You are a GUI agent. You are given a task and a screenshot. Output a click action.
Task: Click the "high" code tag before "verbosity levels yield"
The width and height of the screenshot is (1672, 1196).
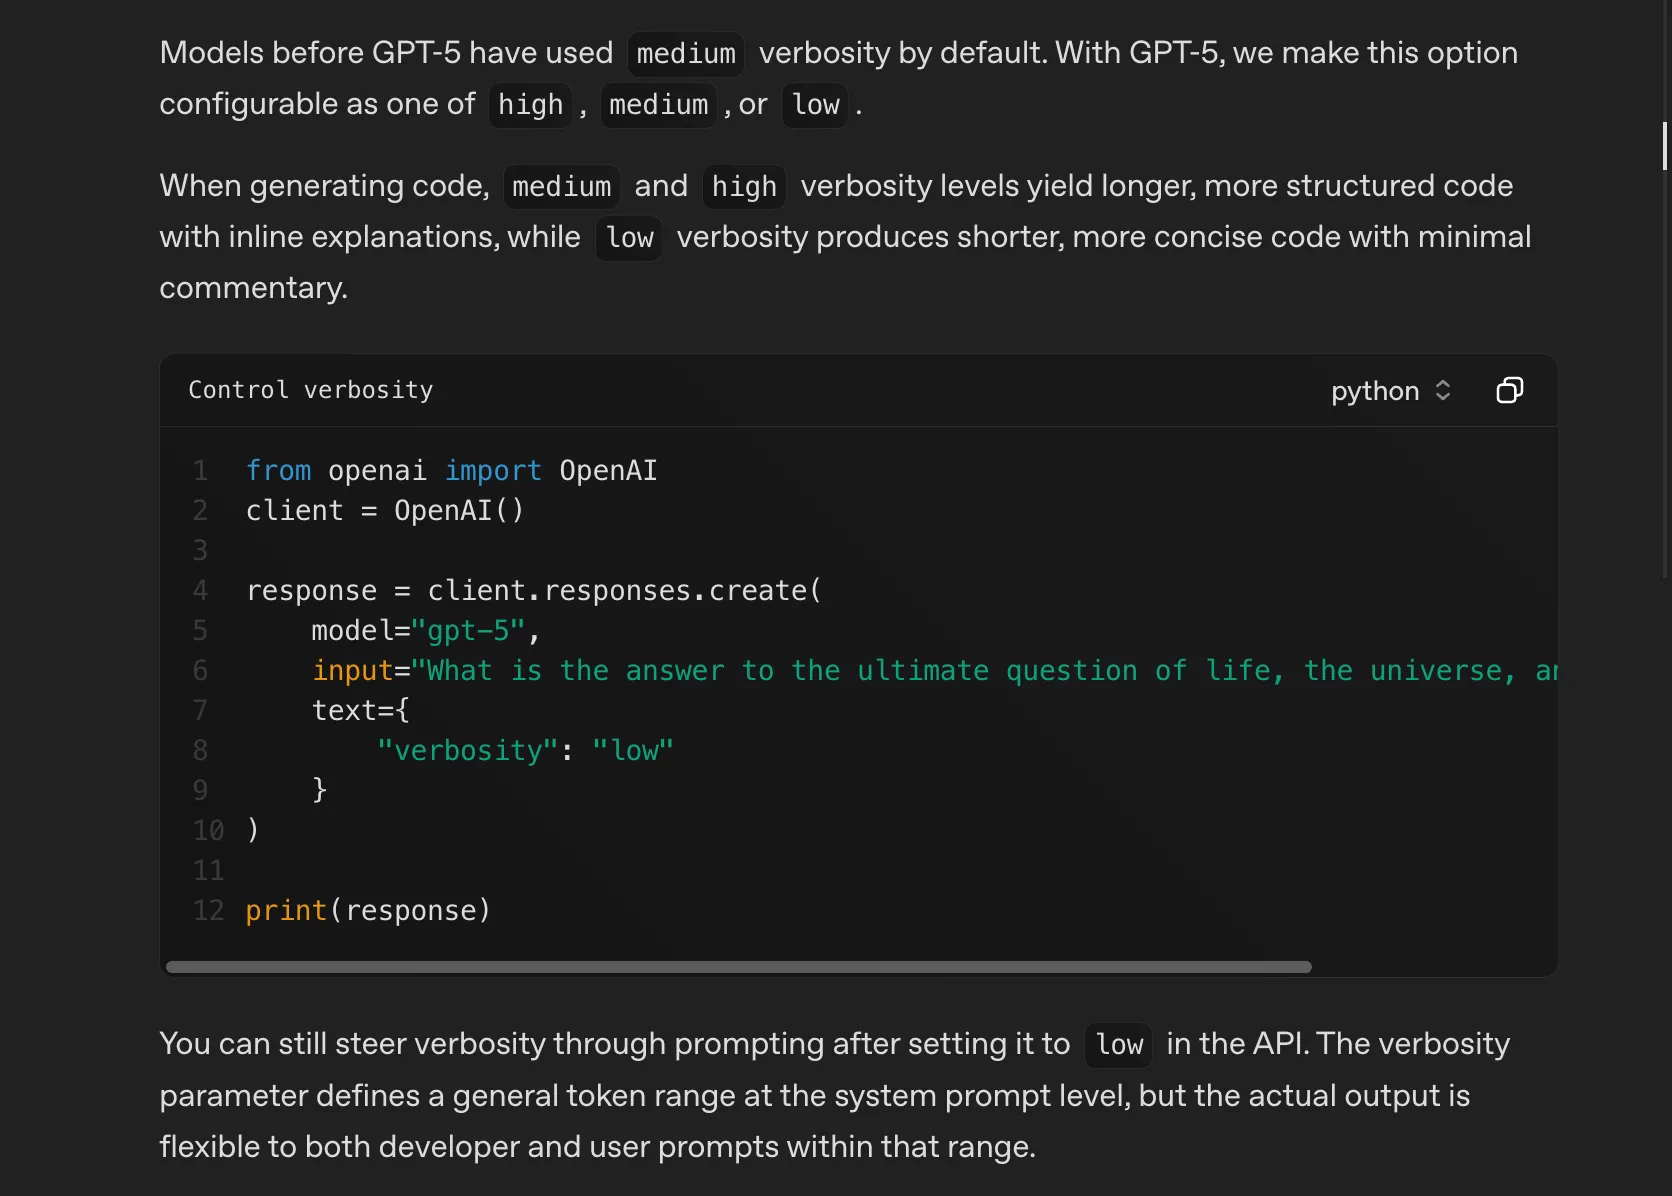click(743, 186)
